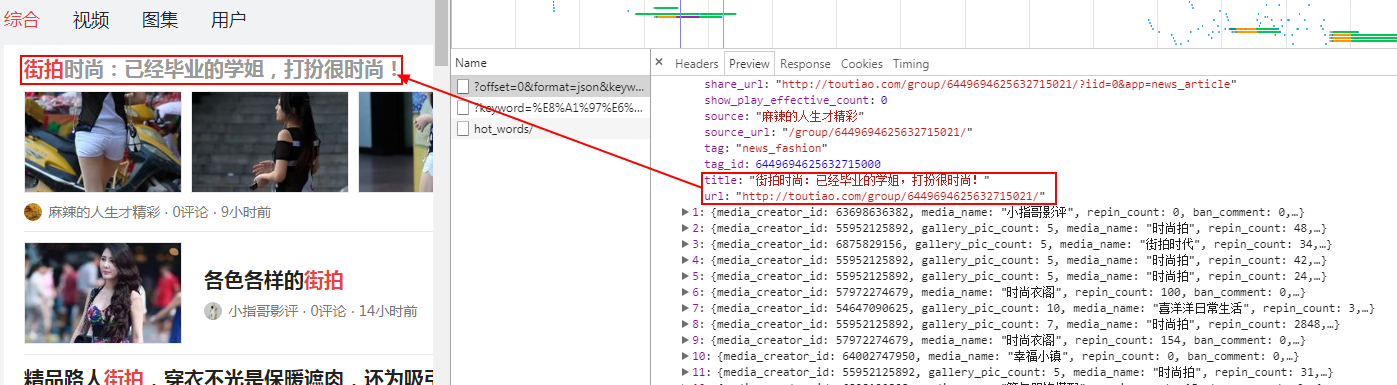This screenshot has width=1397, height=385.
Task: Expand JSON item 1 (小指哥影评)
Action: pyautogui.click(x=686, y=212)
